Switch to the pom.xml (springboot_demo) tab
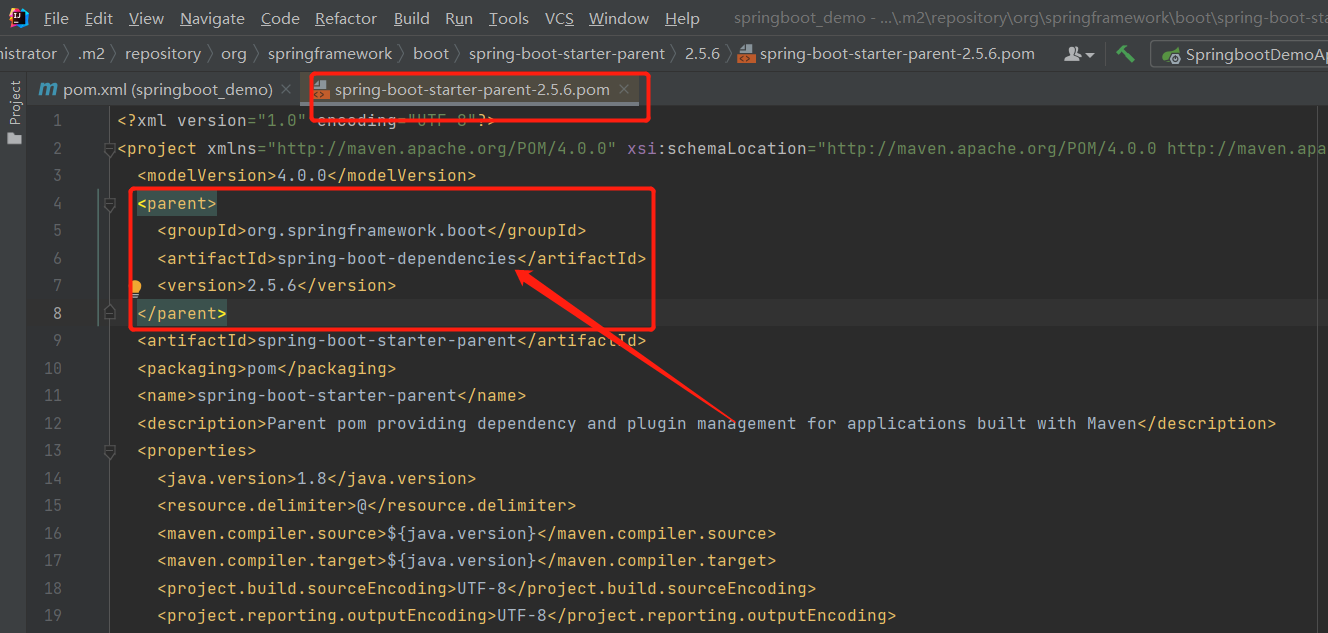 coord(167,89)
